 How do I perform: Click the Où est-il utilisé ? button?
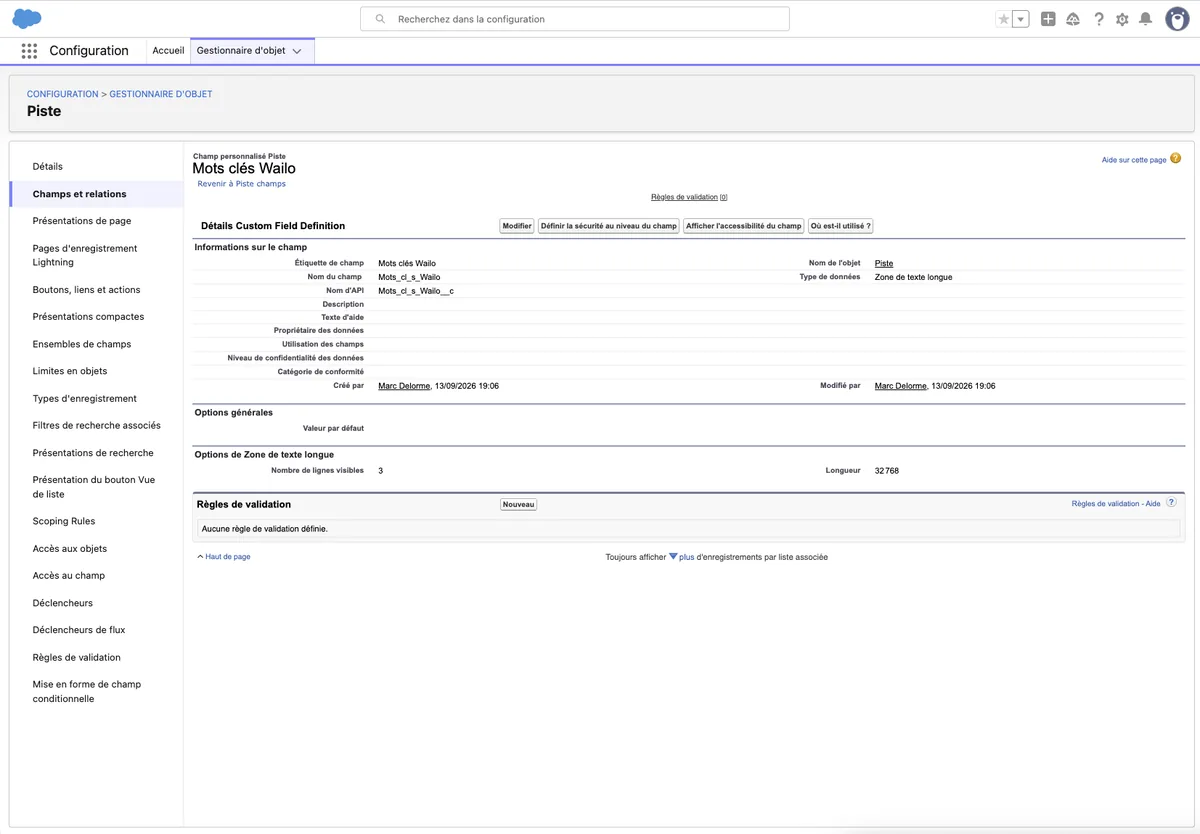coord(841,226)
